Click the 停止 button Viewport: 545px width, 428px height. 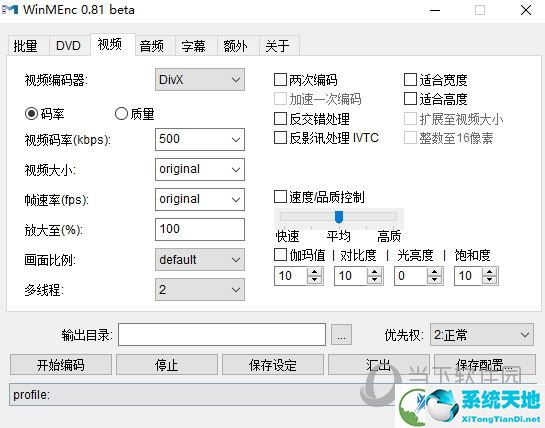pyautogui.click(x=167, y=365)
